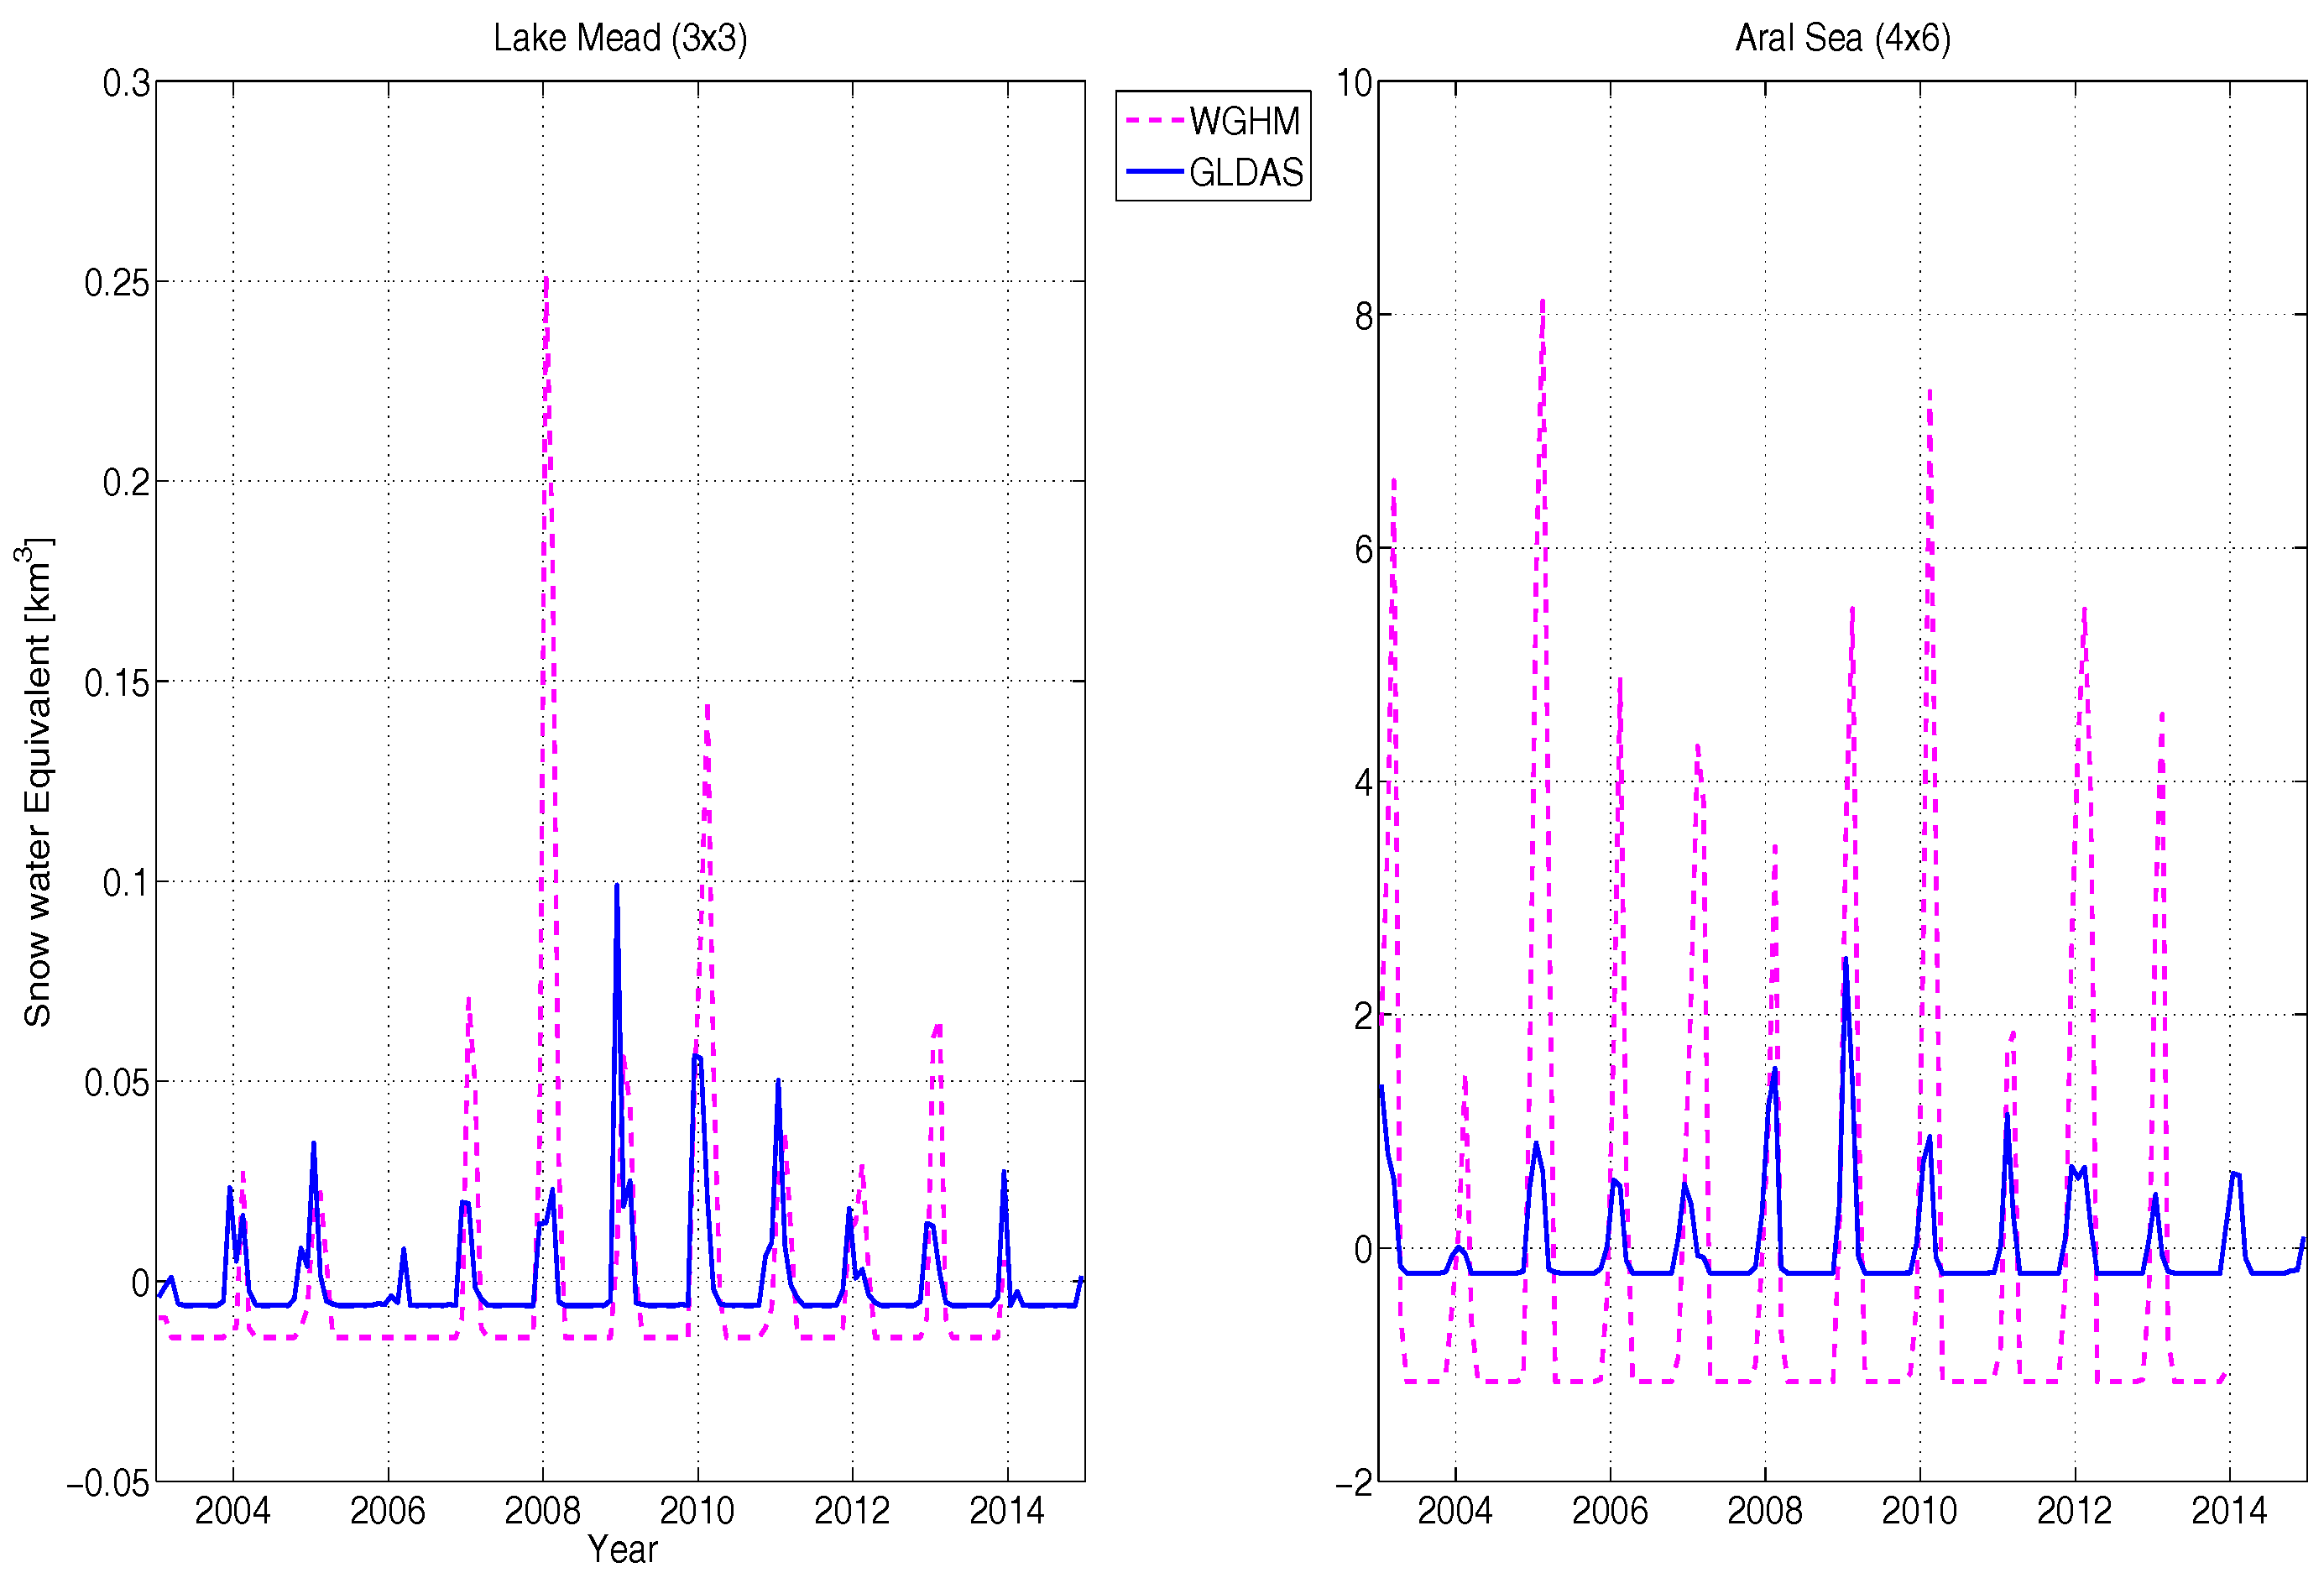2324x1578 pixels.
Task: Click the '2006' tick under Lake Mead chart
Action: [388, 1510]
